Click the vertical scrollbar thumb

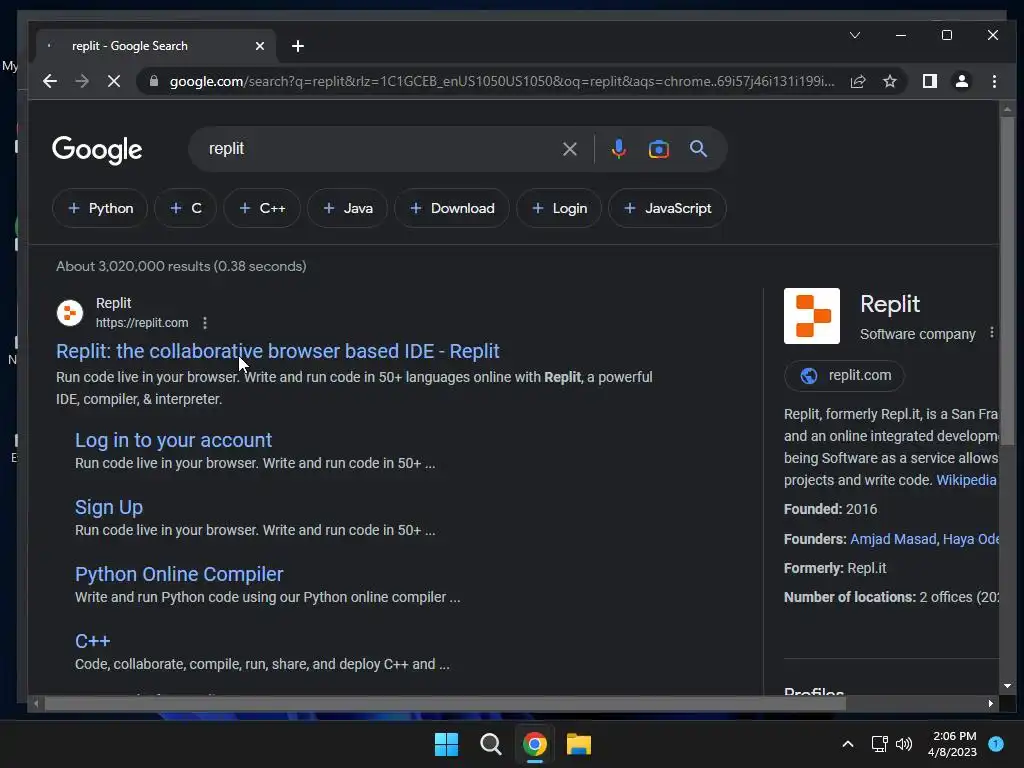[1007, 281]
